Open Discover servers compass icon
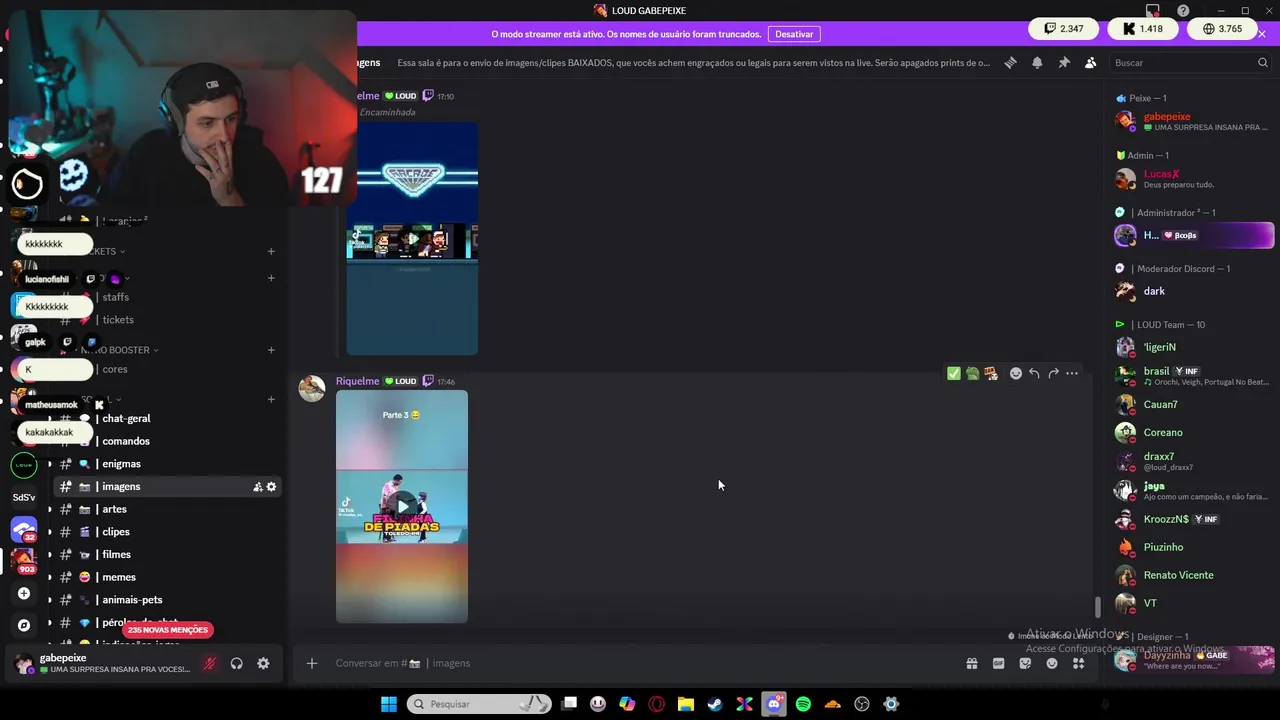This screenshot has width=1280, height=720. point(24,625)
